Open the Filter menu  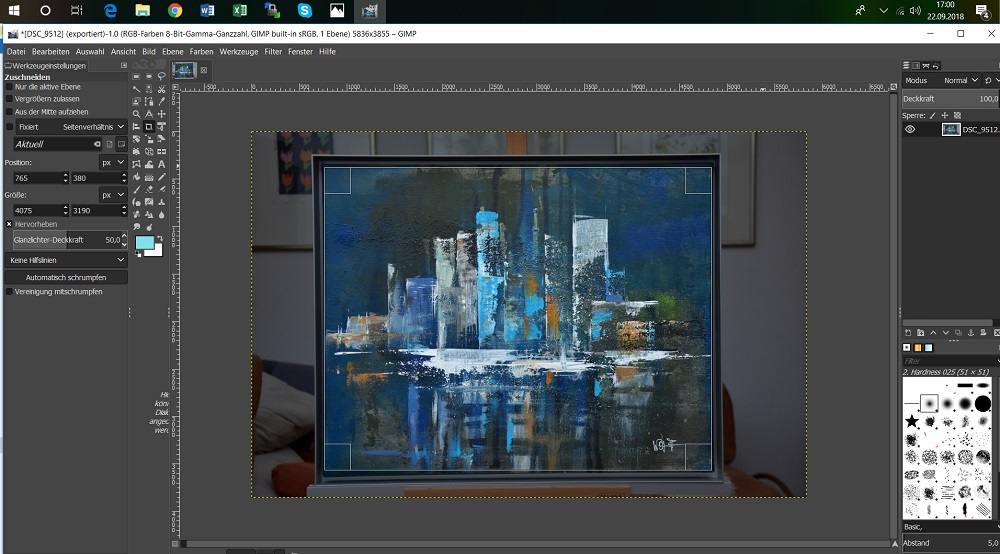point(273,51)
